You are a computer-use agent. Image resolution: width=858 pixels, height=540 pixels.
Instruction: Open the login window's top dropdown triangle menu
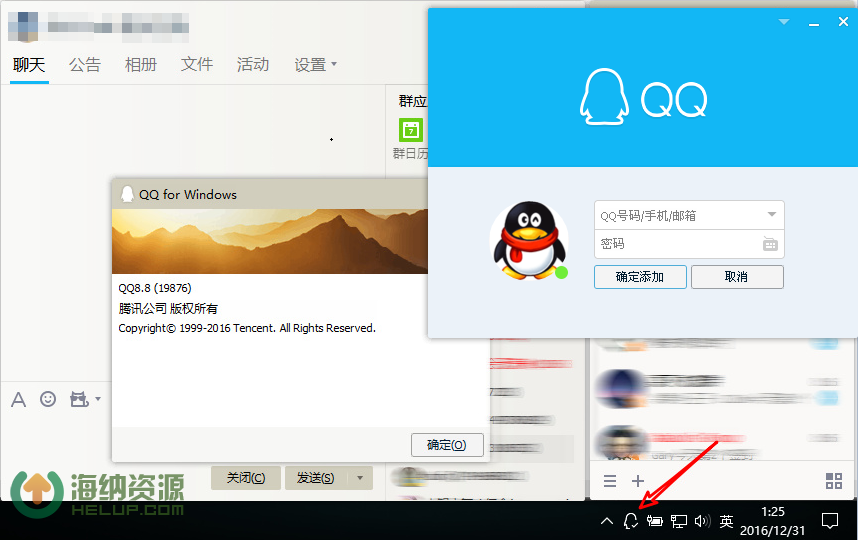(x=784, y=22)
